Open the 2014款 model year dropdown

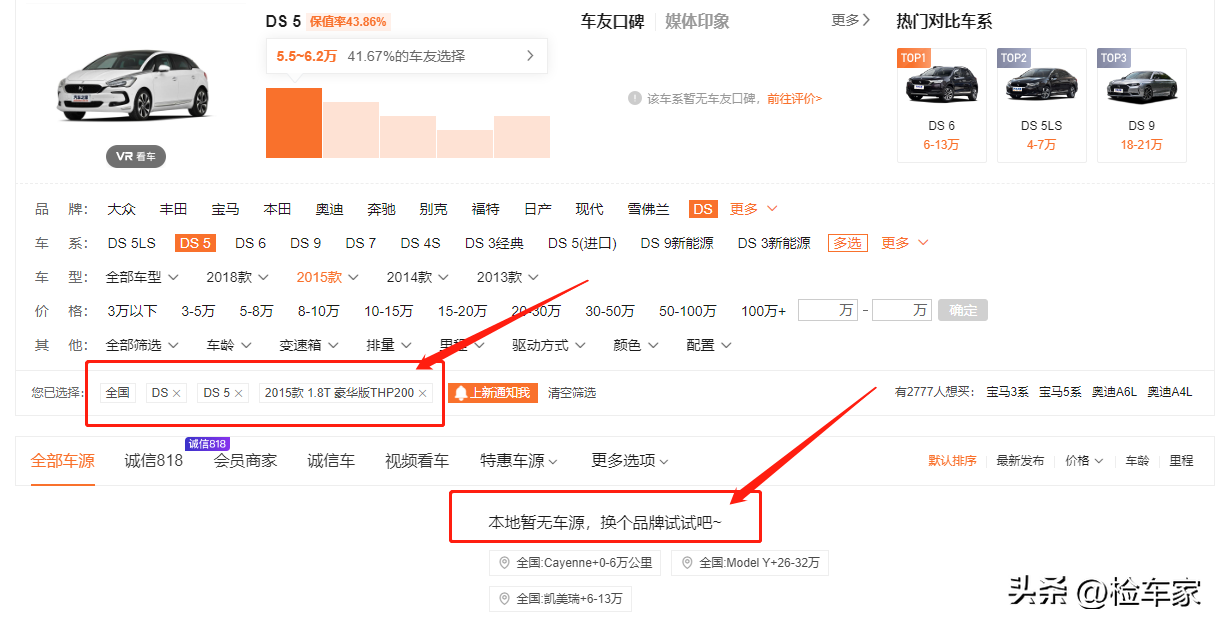417,277
